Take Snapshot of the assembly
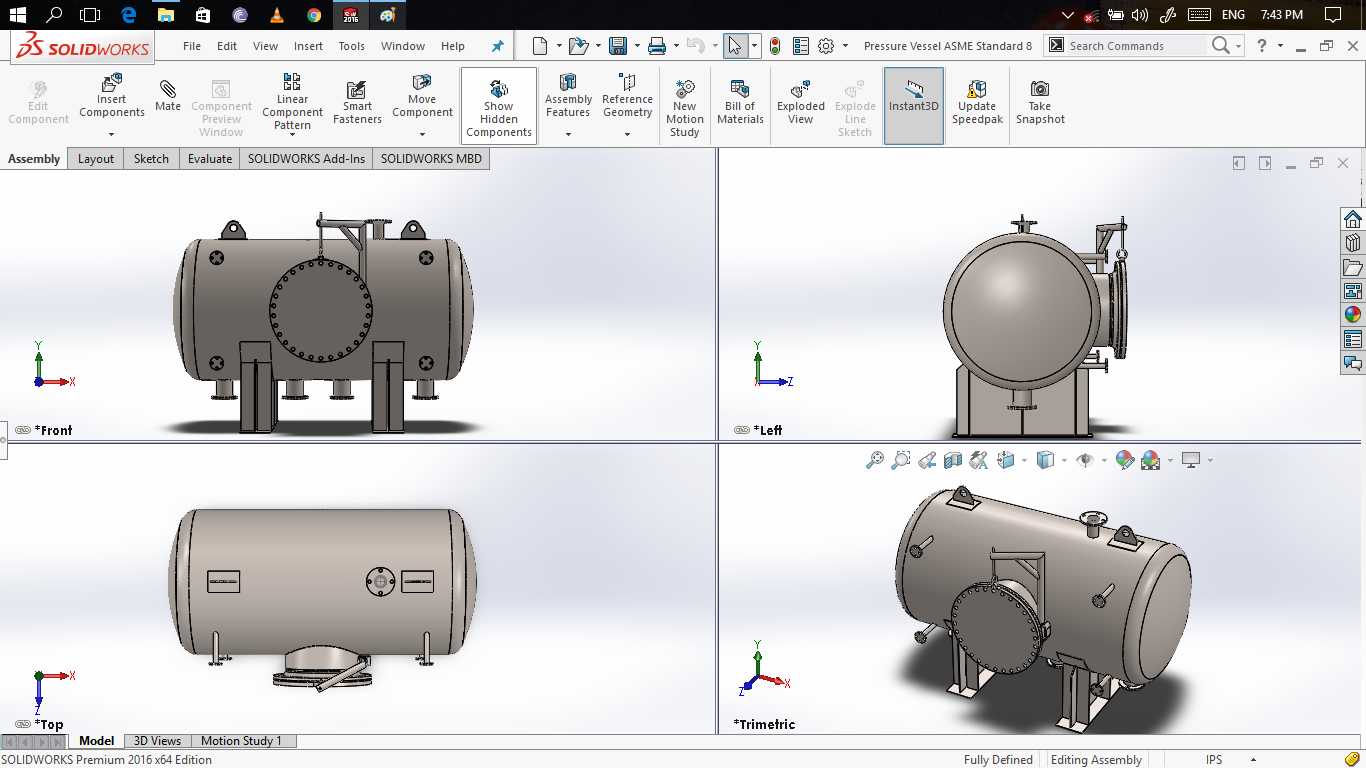1366x768 pixels. (x=1040, y=101)
